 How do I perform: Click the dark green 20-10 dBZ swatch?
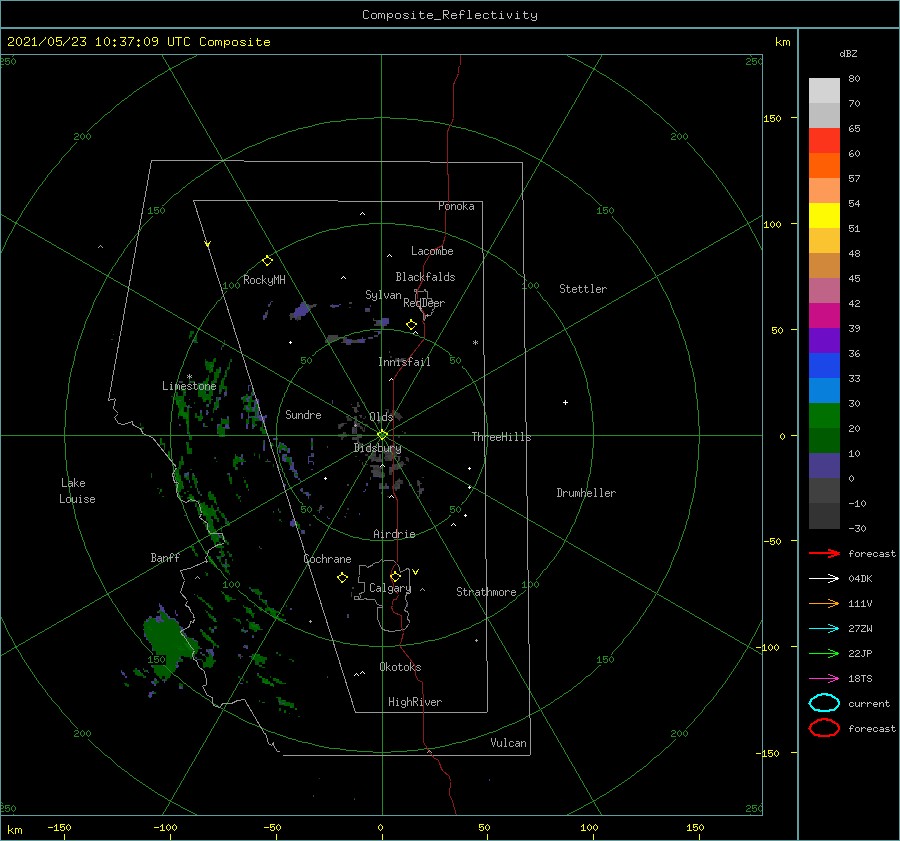pos(824,441)
